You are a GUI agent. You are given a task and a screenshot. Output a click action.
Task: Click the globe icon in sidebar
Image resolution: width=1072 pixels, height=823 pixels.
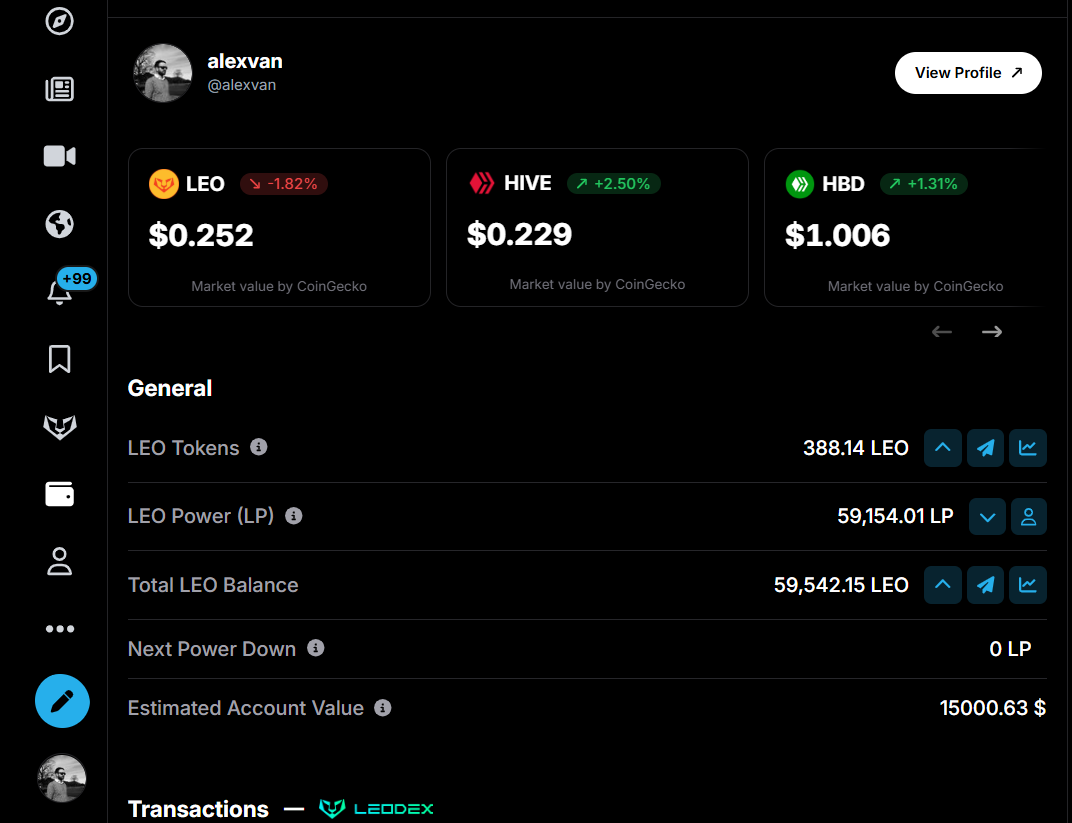click(x=59, y=224)
